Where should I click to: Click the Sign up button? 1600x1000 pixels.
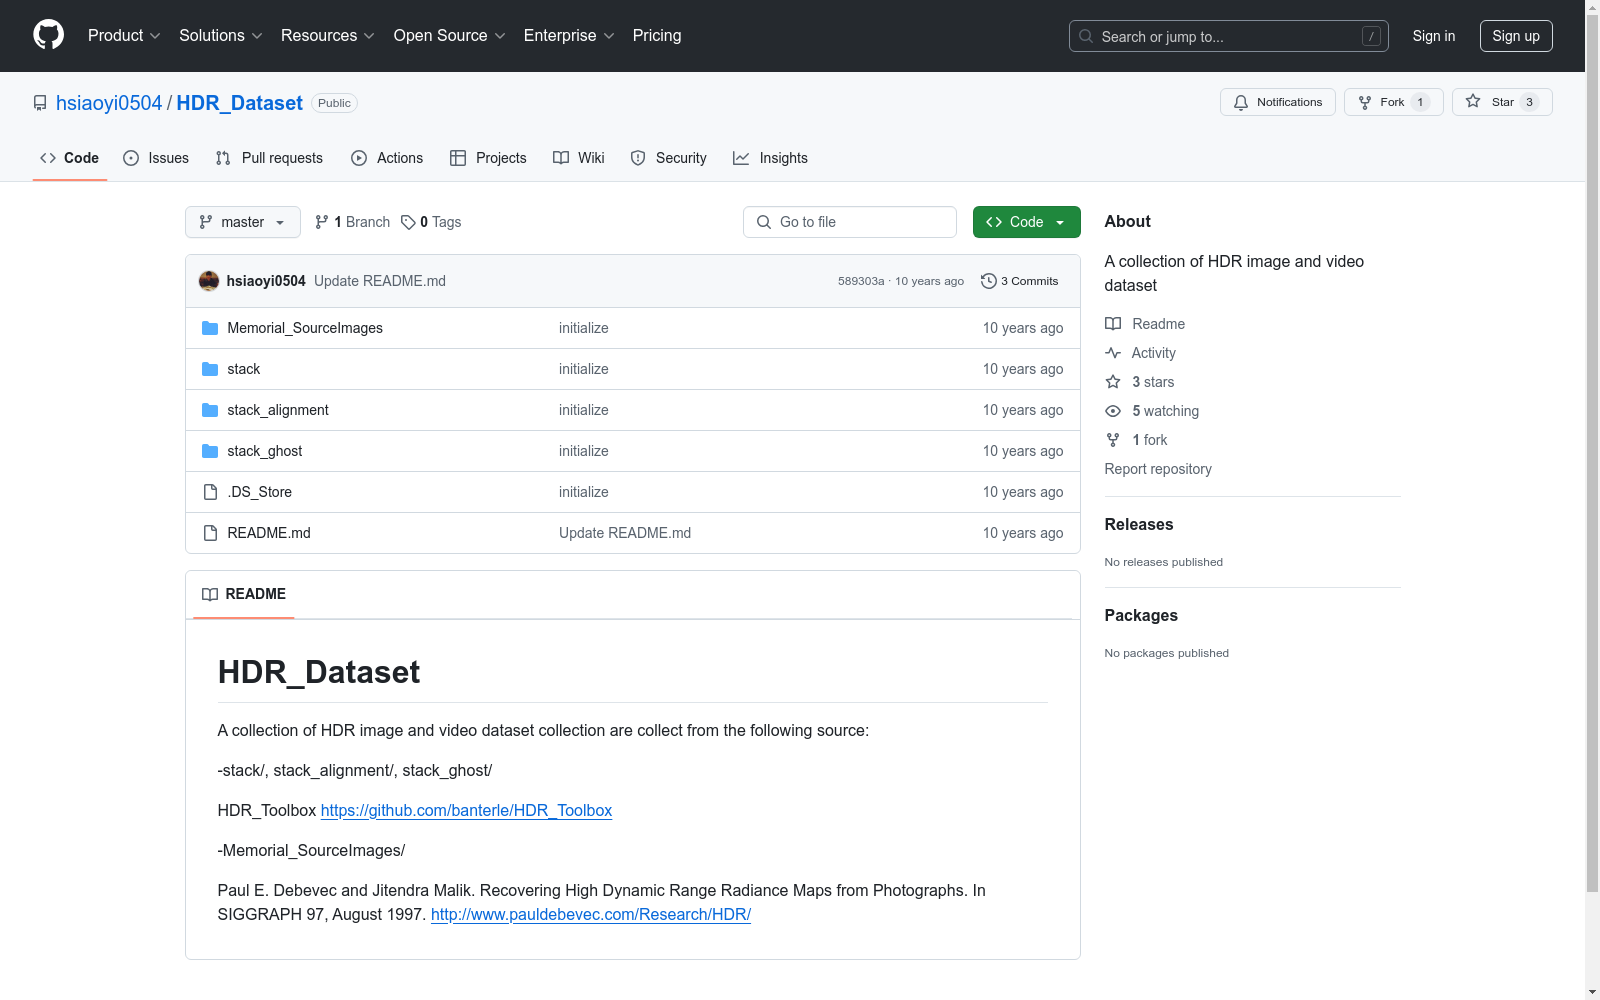[1515, 36]
